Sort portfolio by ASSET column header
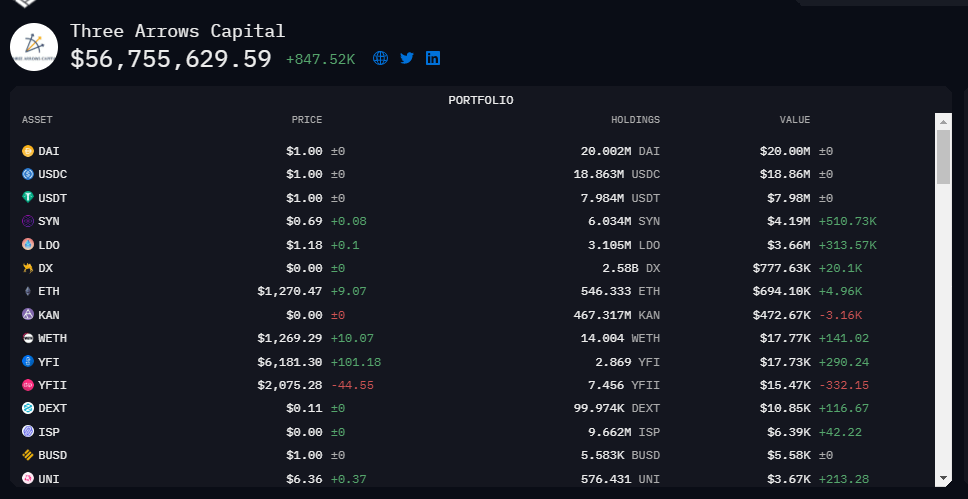The image size is (968, 499). (37, 120)
